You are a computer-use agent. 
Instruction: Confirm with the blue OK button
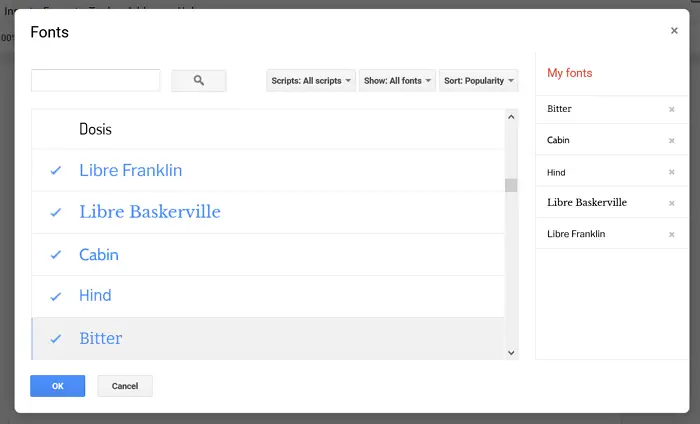click(58, 386)
